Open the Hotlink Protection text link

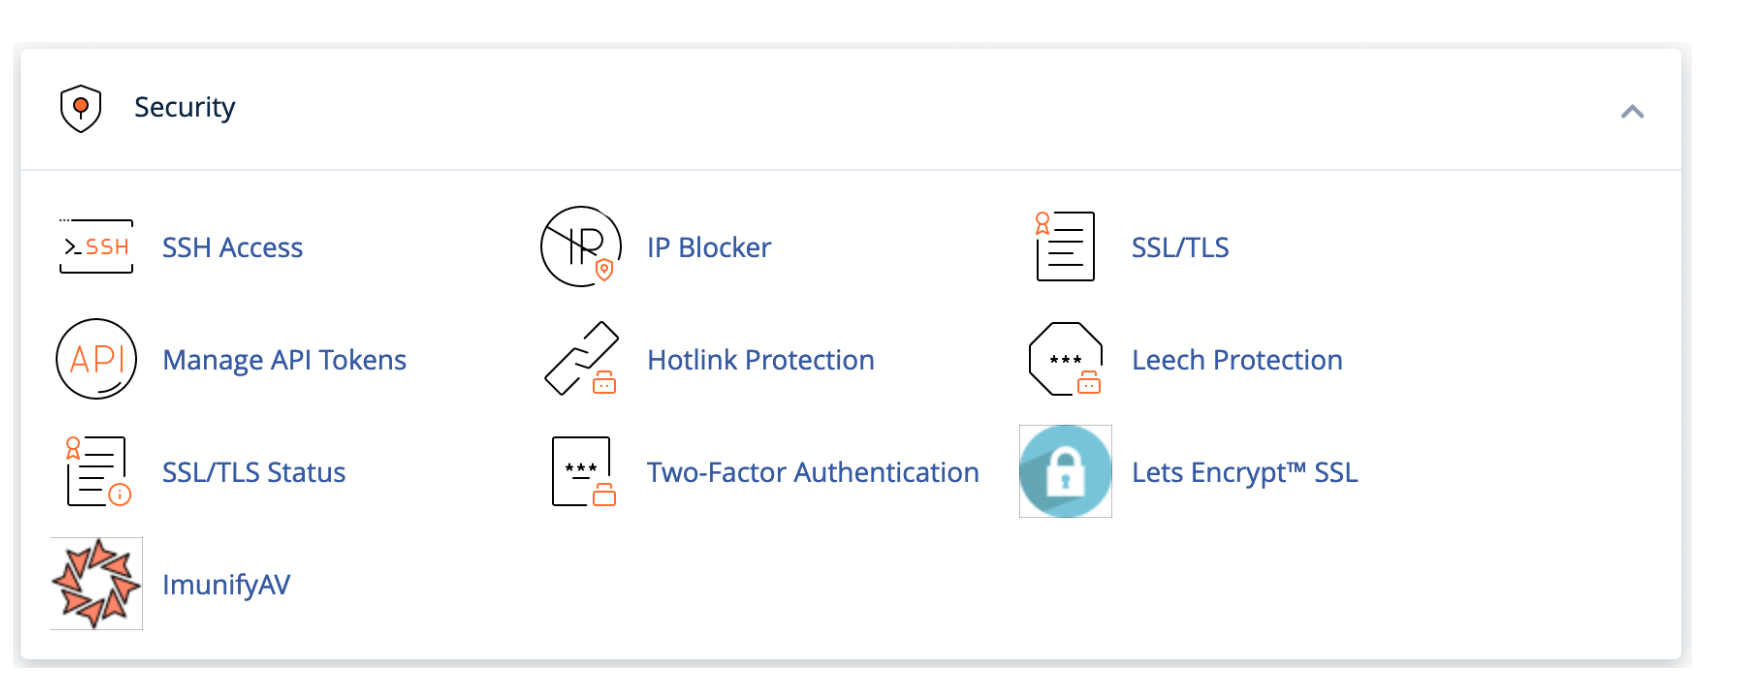(x=760, y=360)
